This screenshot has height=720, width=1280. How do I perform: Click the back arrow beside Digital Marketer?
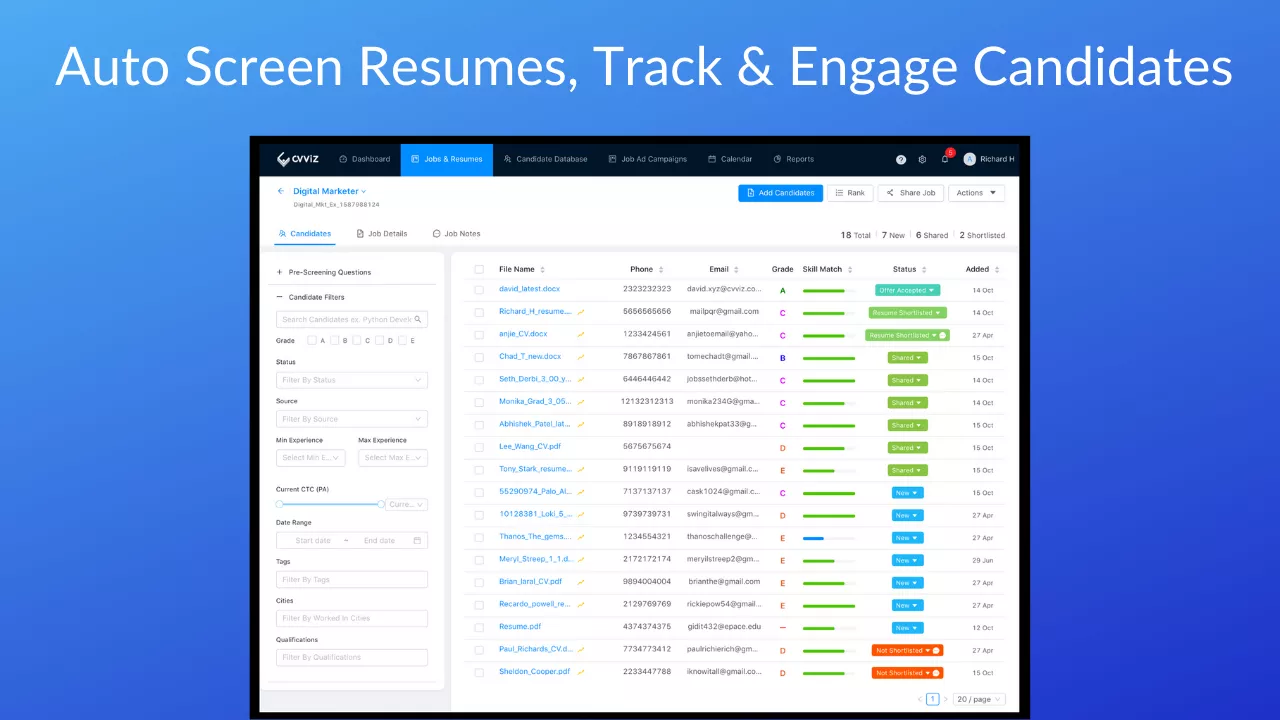(281, 191)
